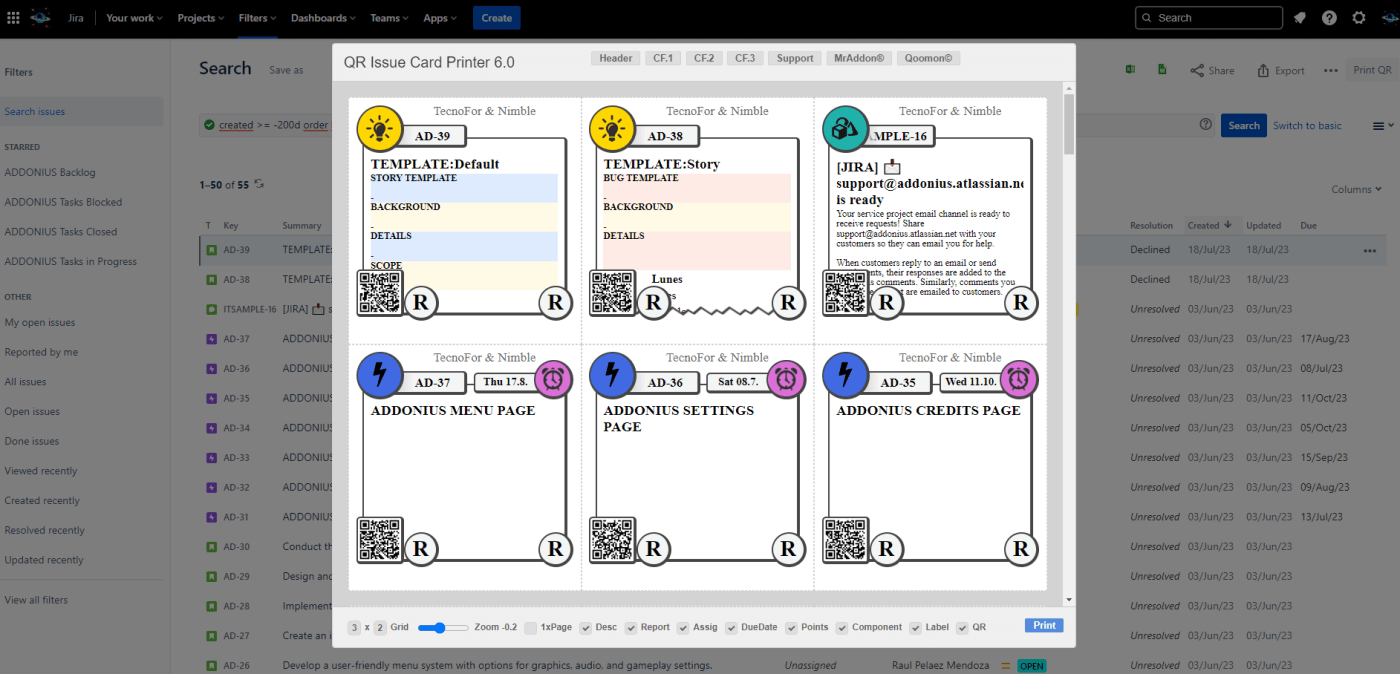The width and height of the screenshot is (1400, 674).
Task: Expand the Projects dropdown menu
Action: coord(201,18)
